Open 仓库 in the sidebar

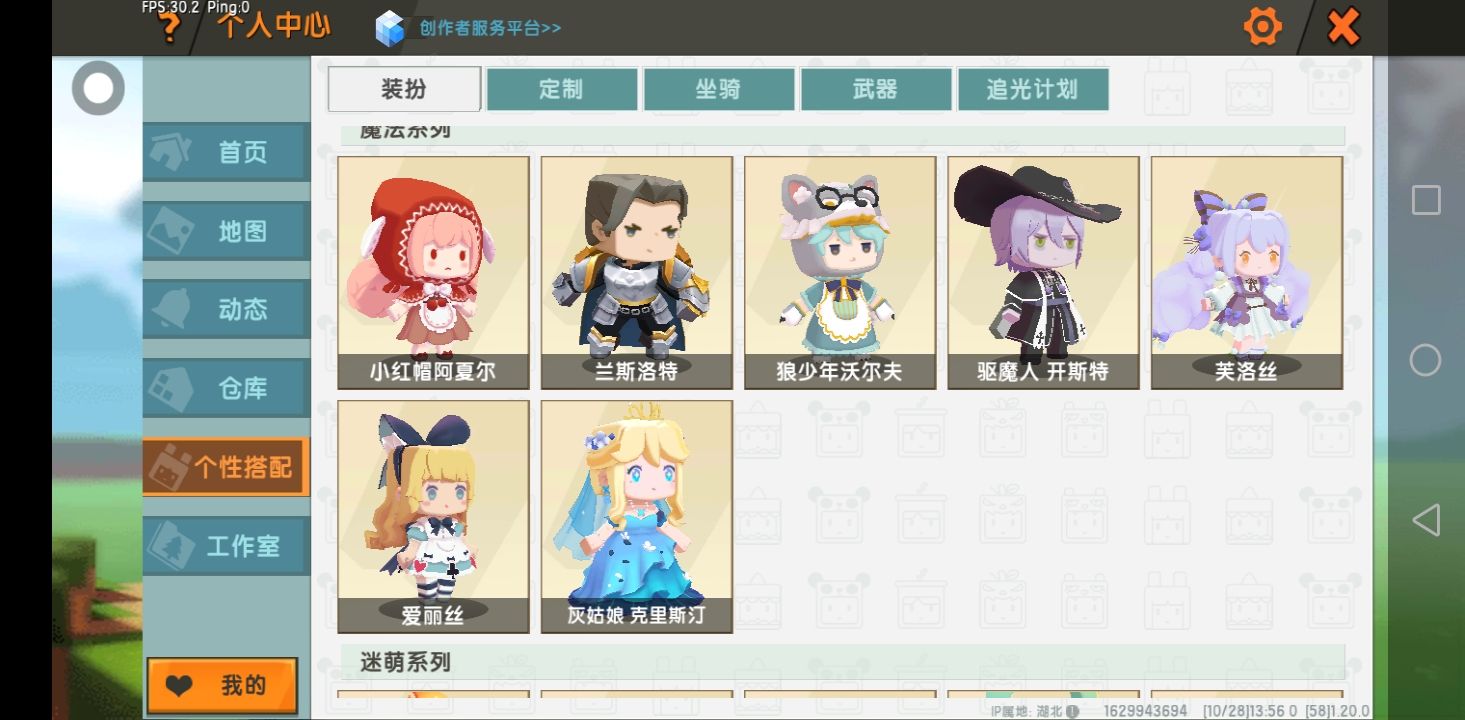[x=226, y=388]
